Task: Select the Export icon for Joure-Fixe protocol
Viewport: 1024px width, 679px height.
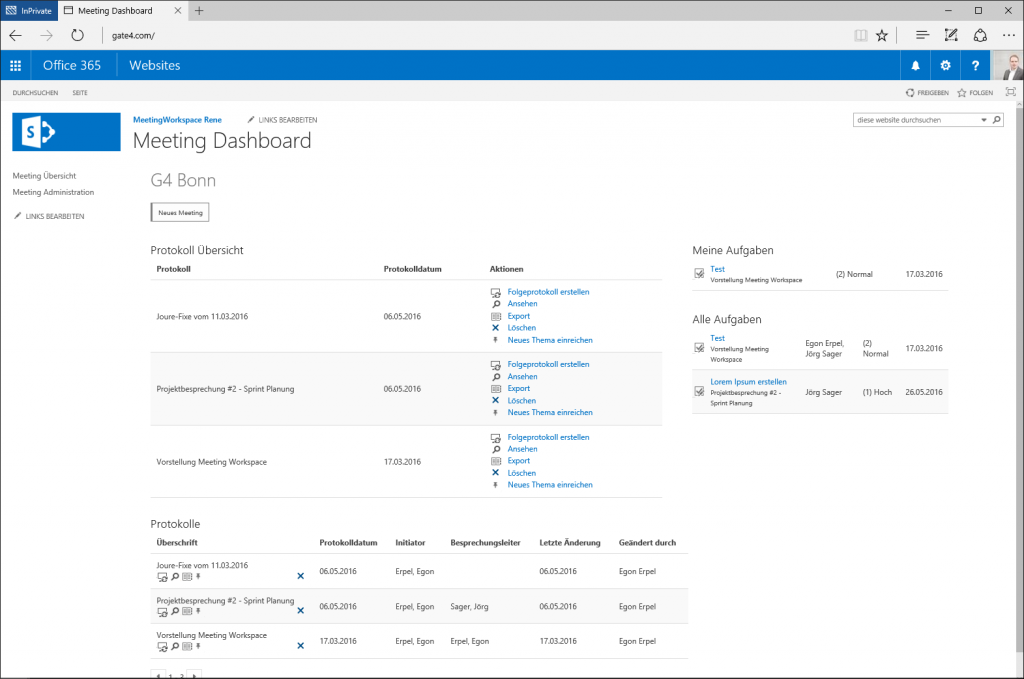Action: (494, 315)
